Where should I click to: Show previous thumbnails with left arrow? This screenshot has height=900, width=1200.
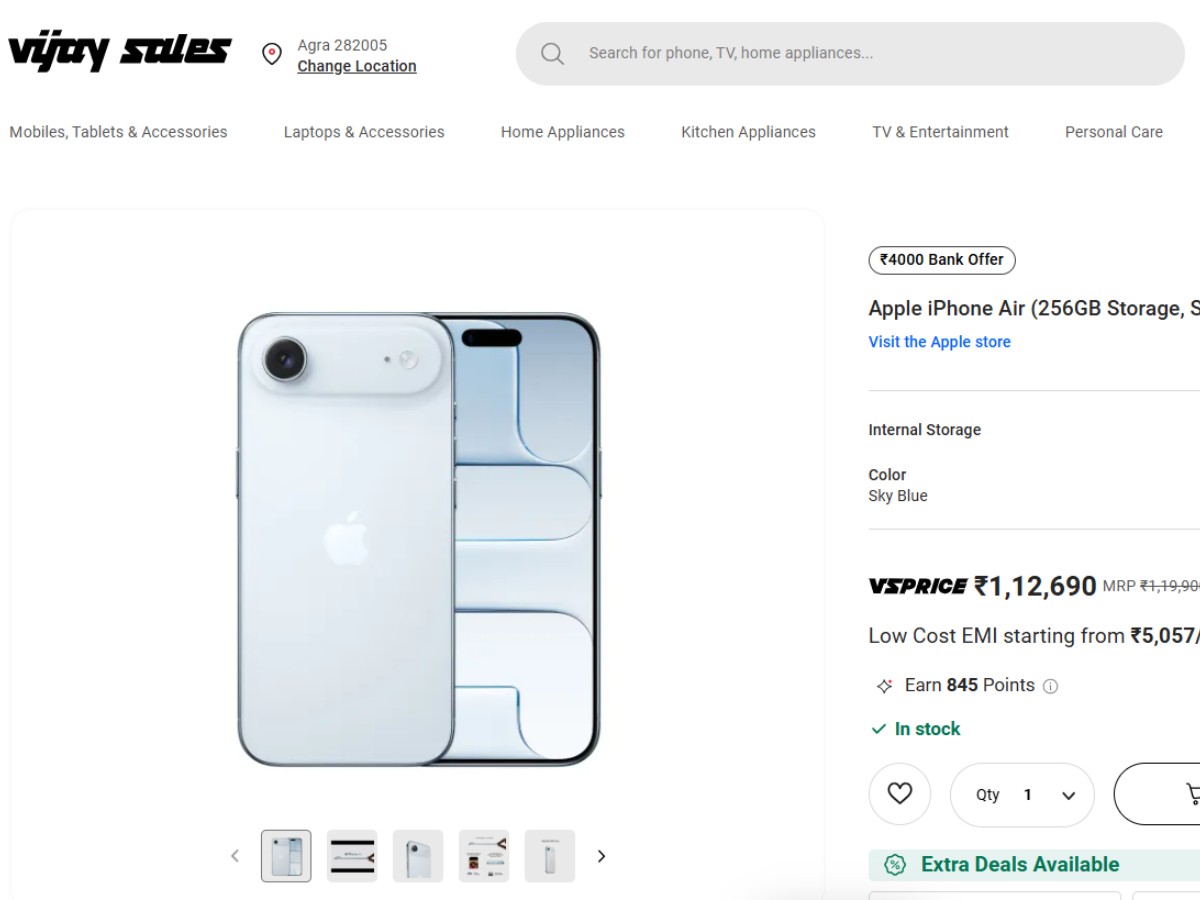235,856
